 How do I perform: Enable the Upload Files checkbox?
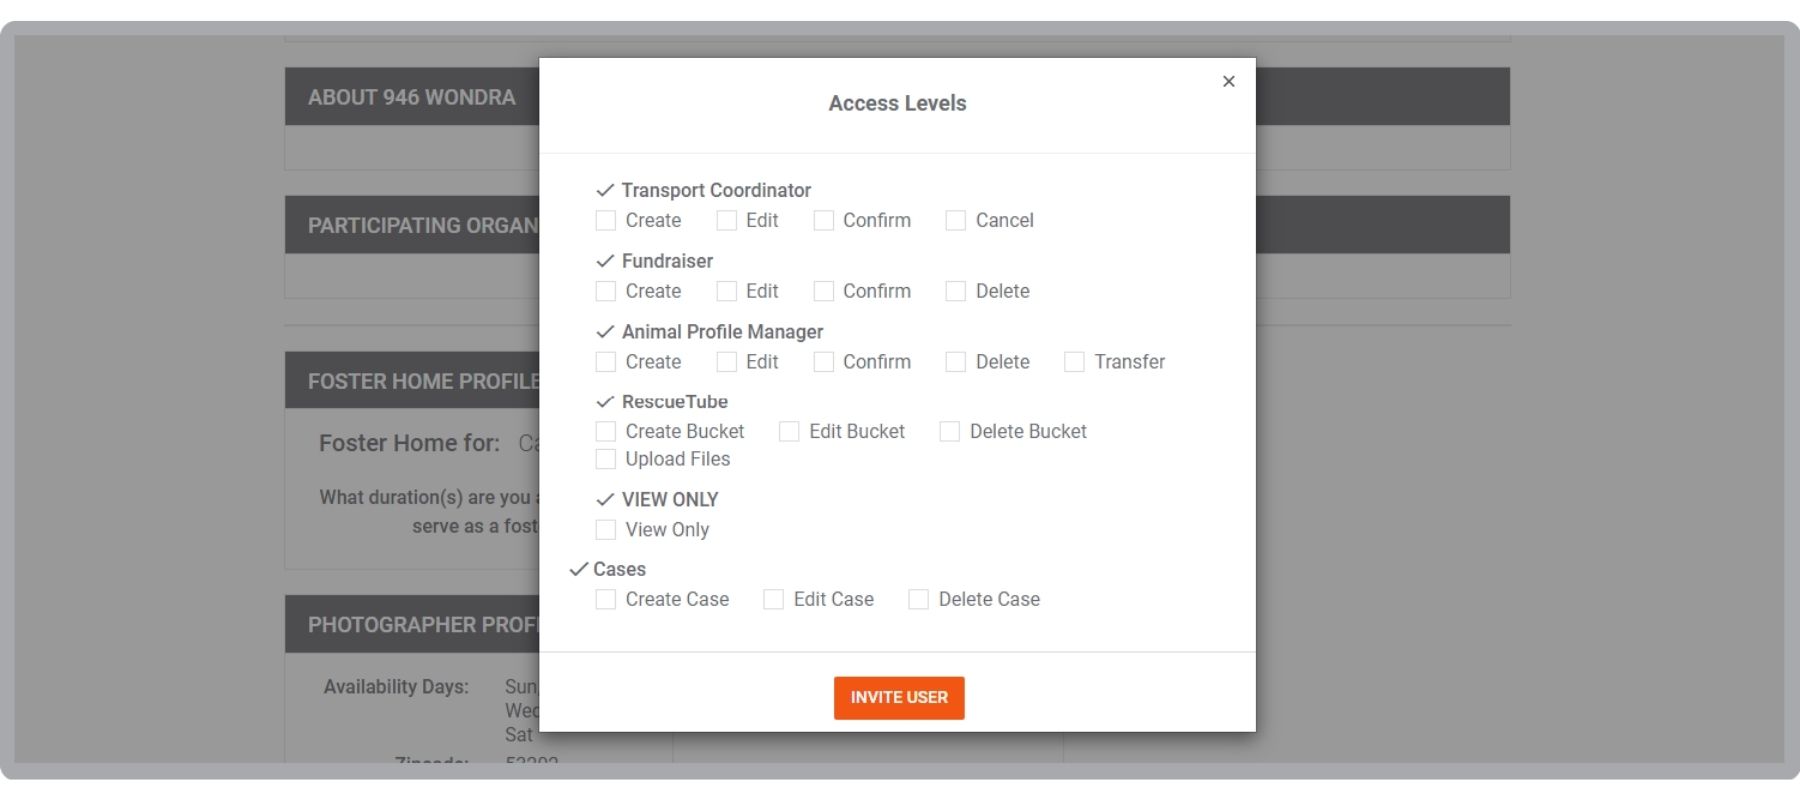tap(606, 459)
